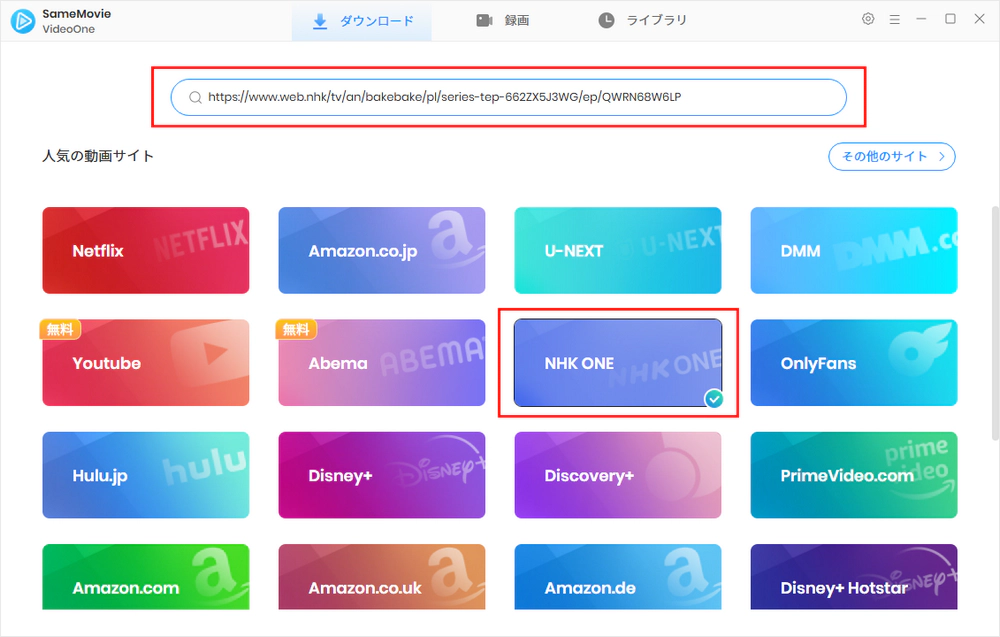Select the OnlyFans site tile
This screenshot has width=1000, height=637.
click(853, 363)
